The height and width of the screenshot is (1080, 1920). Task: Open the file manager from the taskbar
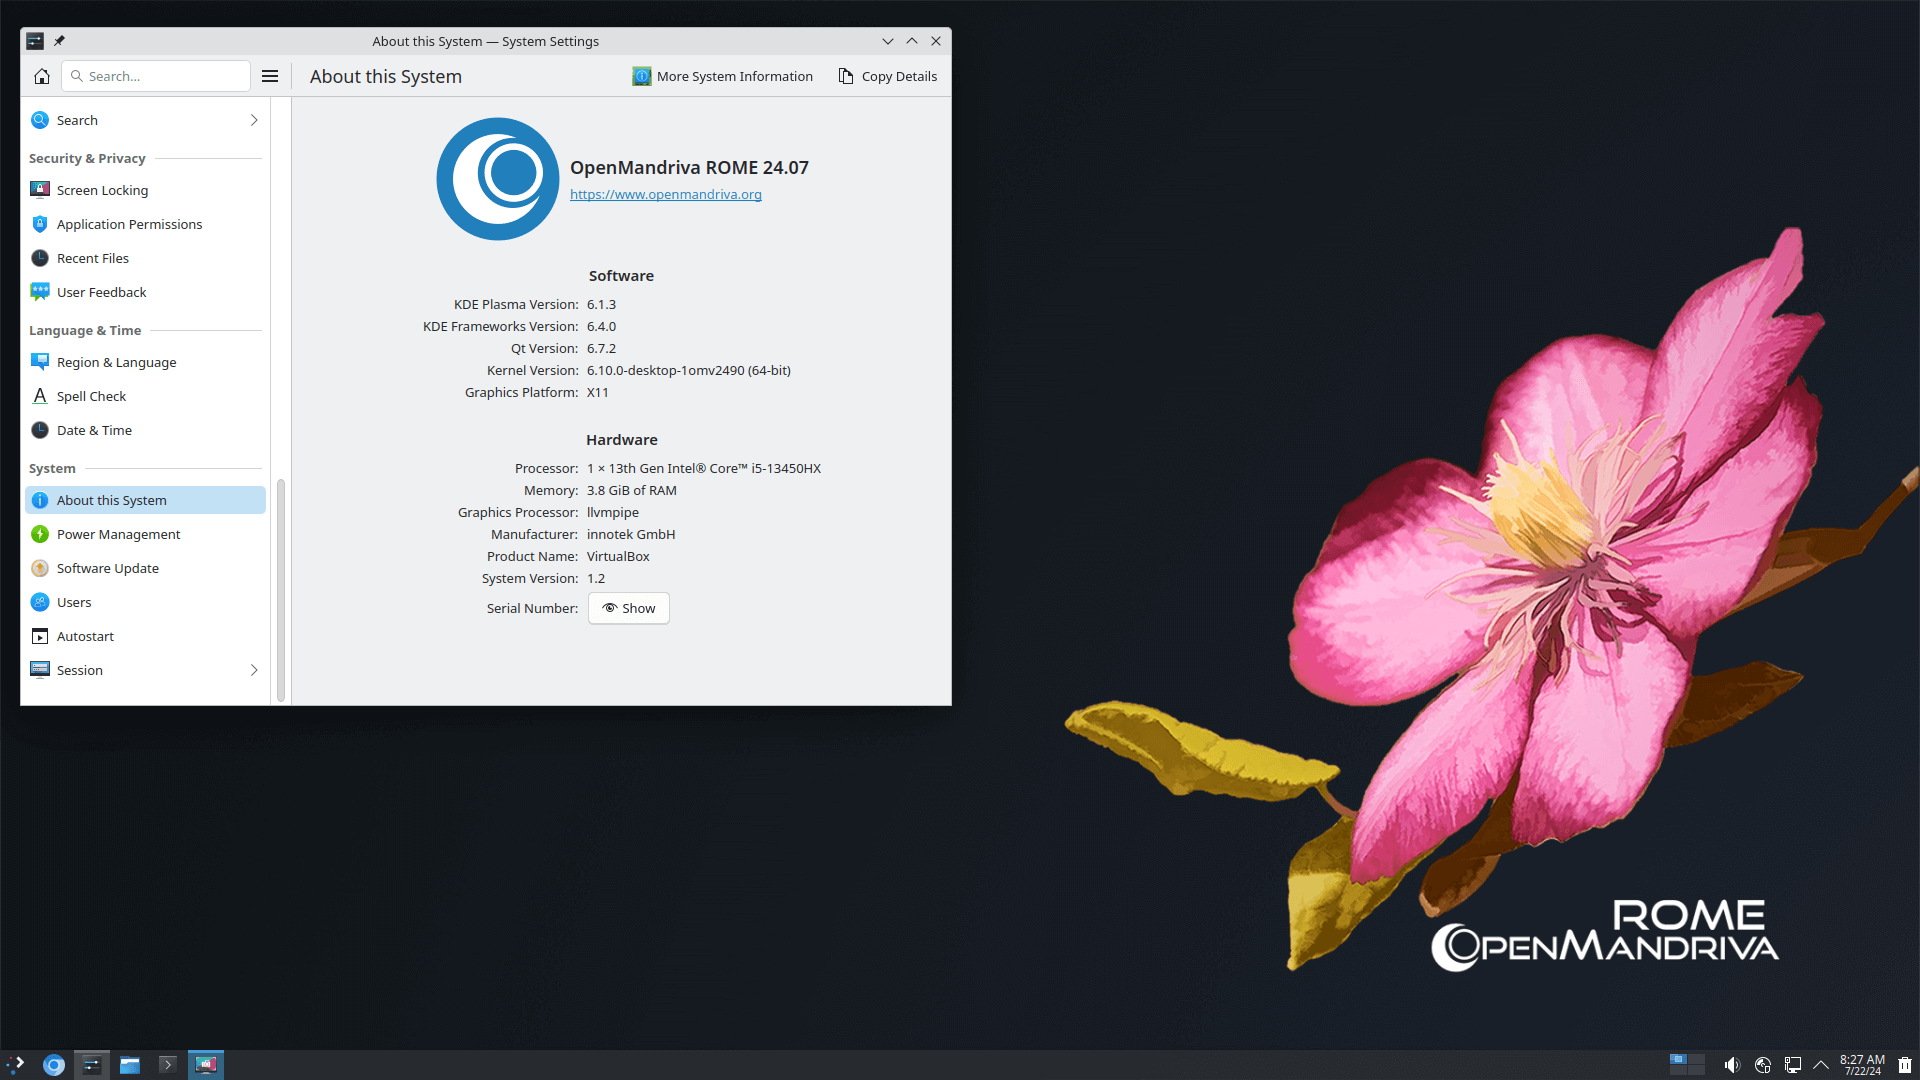pyautogui.click(x=129, y=1064)
